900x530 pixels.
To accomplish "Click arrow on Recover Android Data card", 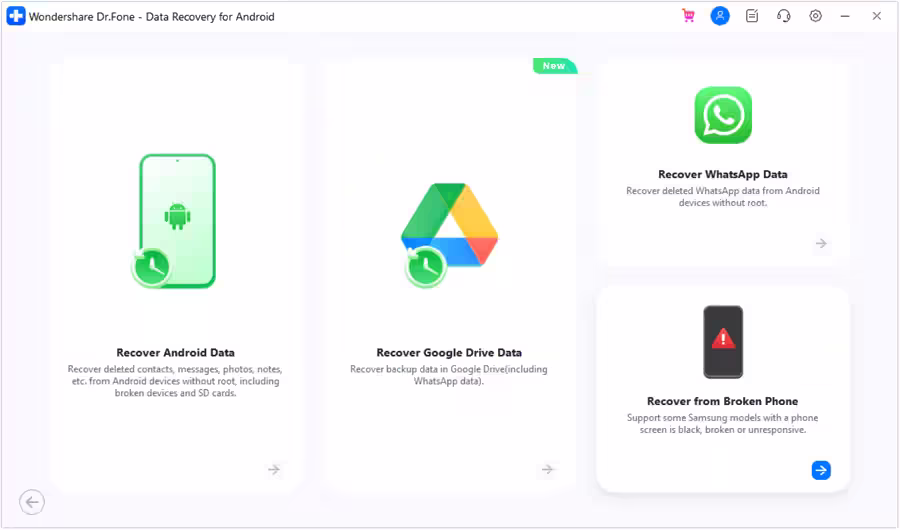I will coord(274,470).
